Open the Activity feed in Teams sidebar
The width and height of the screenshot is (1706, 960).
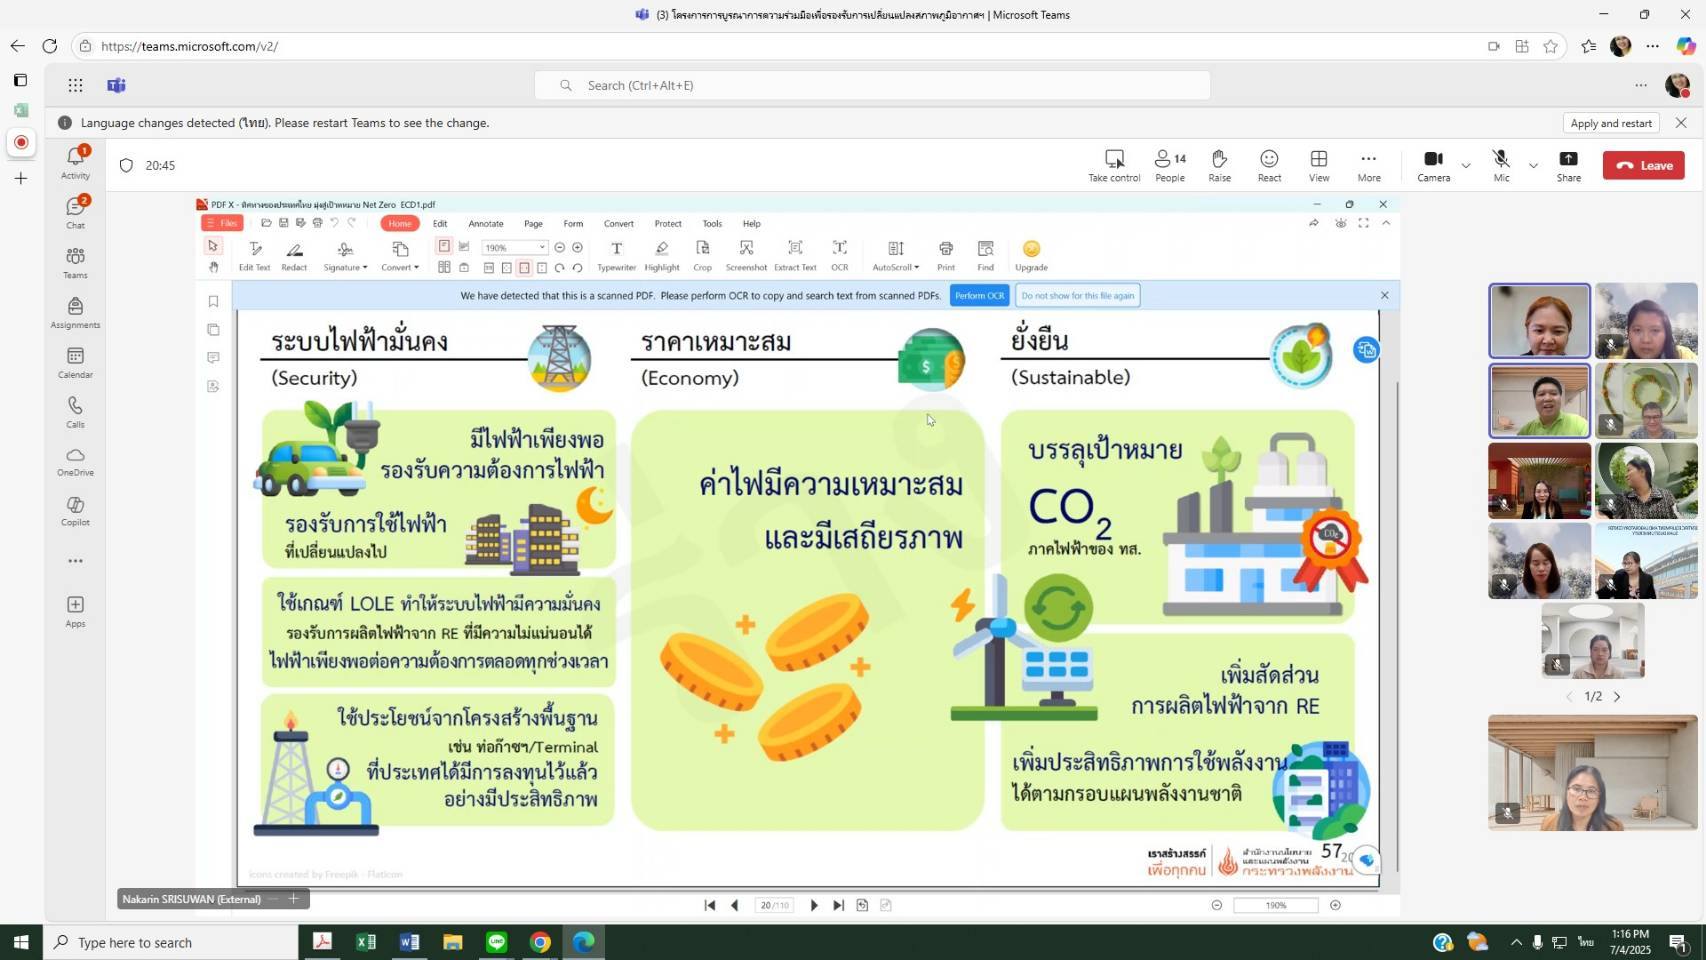pos(75,163)
